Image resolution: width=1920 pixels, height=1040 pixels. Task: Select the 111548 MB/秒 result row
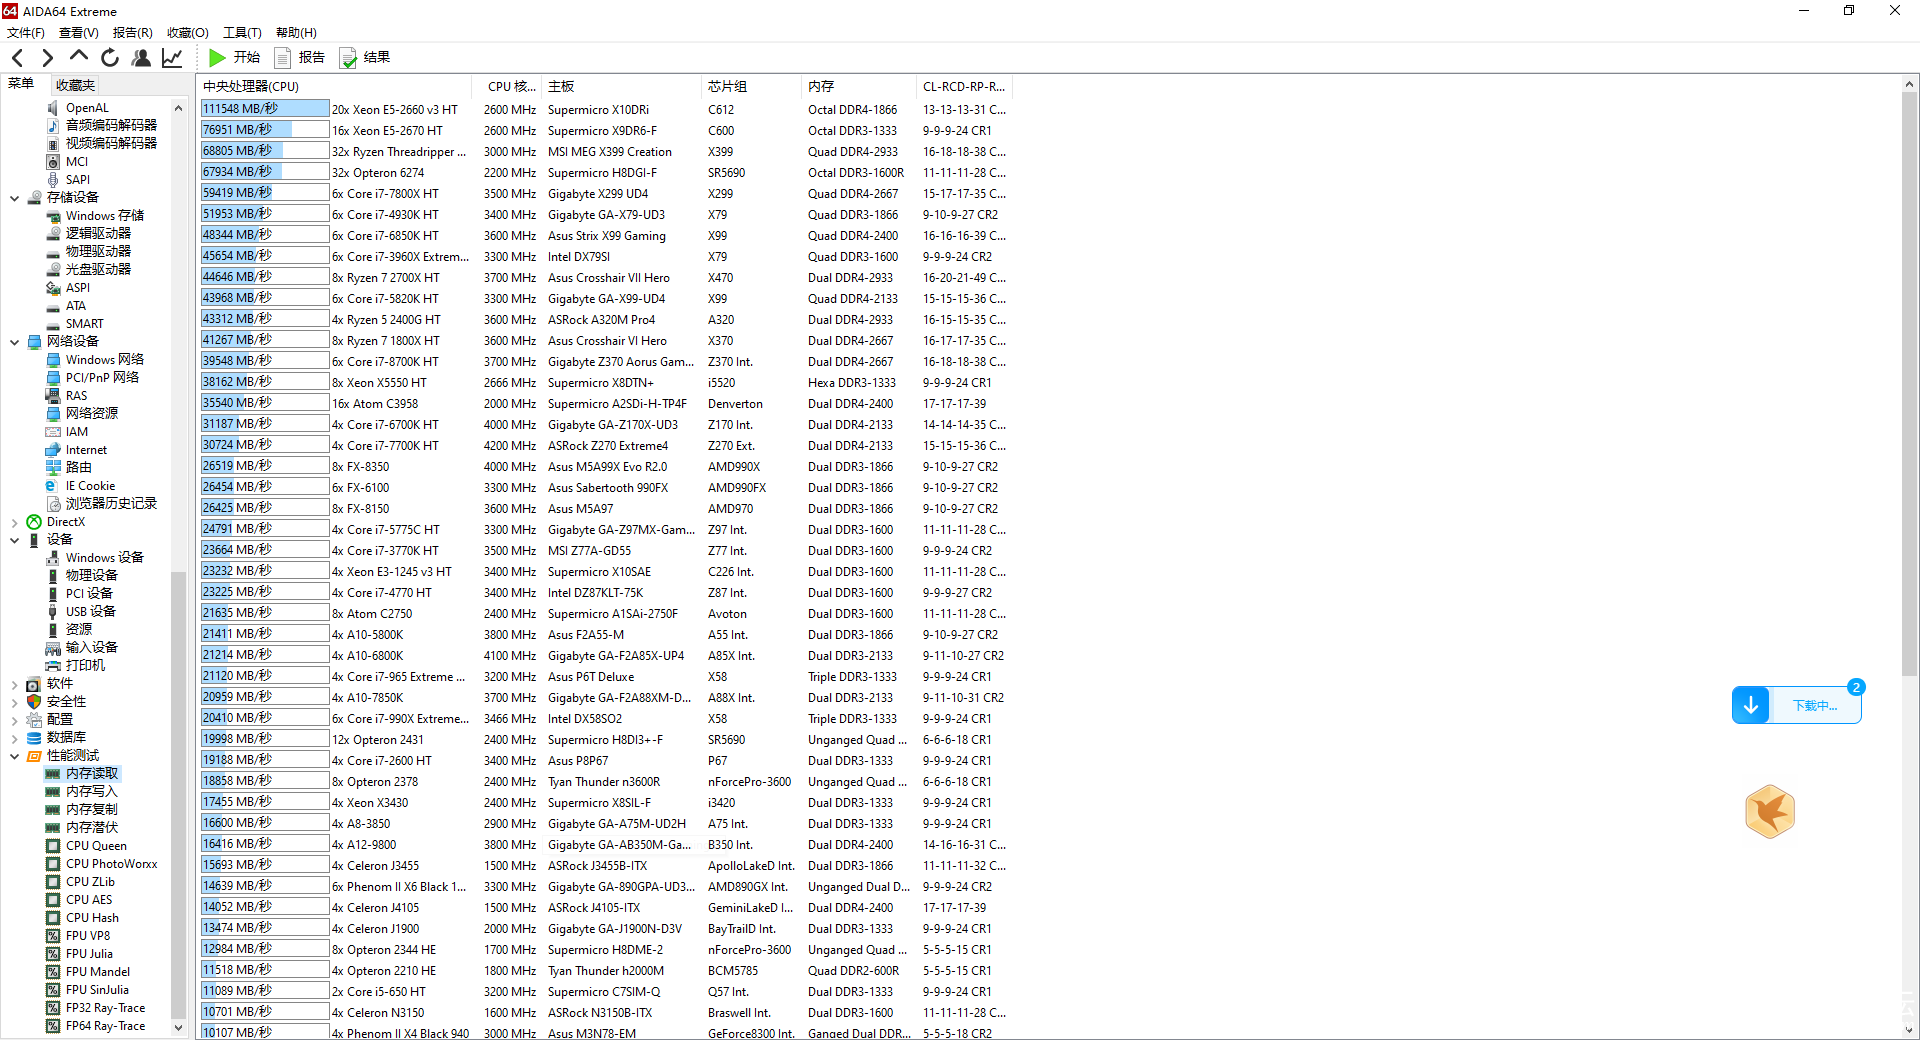(604, 109)
